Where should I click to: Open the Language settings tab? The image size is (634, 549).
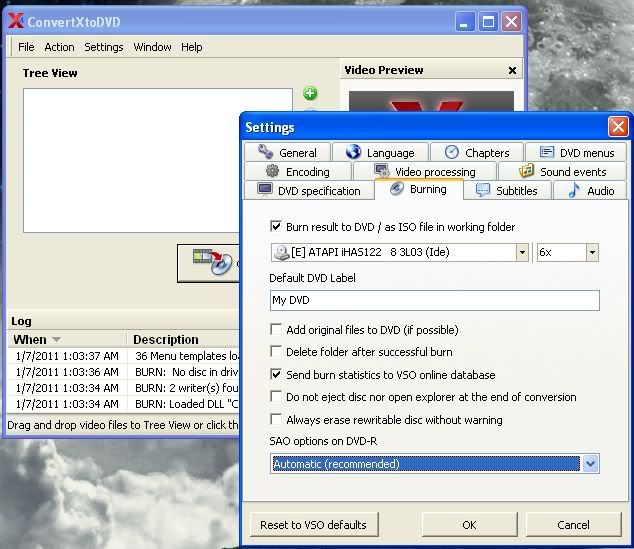point(380,152)
